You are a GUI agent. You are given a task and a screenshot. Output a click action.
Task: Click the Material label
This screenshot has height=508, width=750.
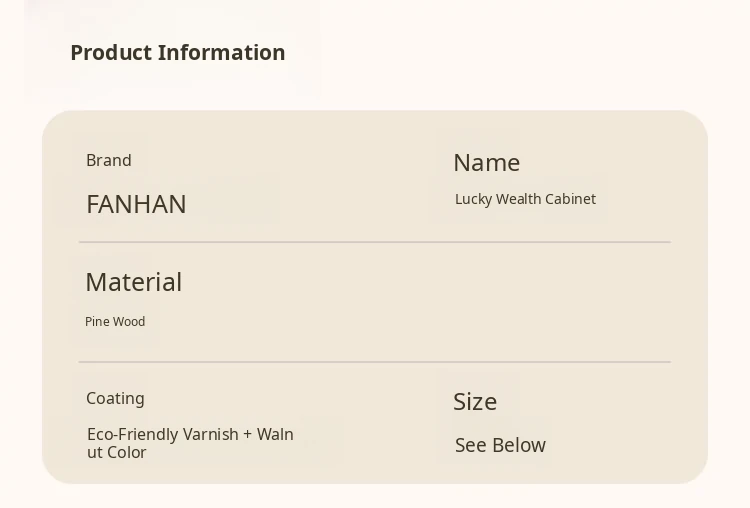[x=133, y=282]
